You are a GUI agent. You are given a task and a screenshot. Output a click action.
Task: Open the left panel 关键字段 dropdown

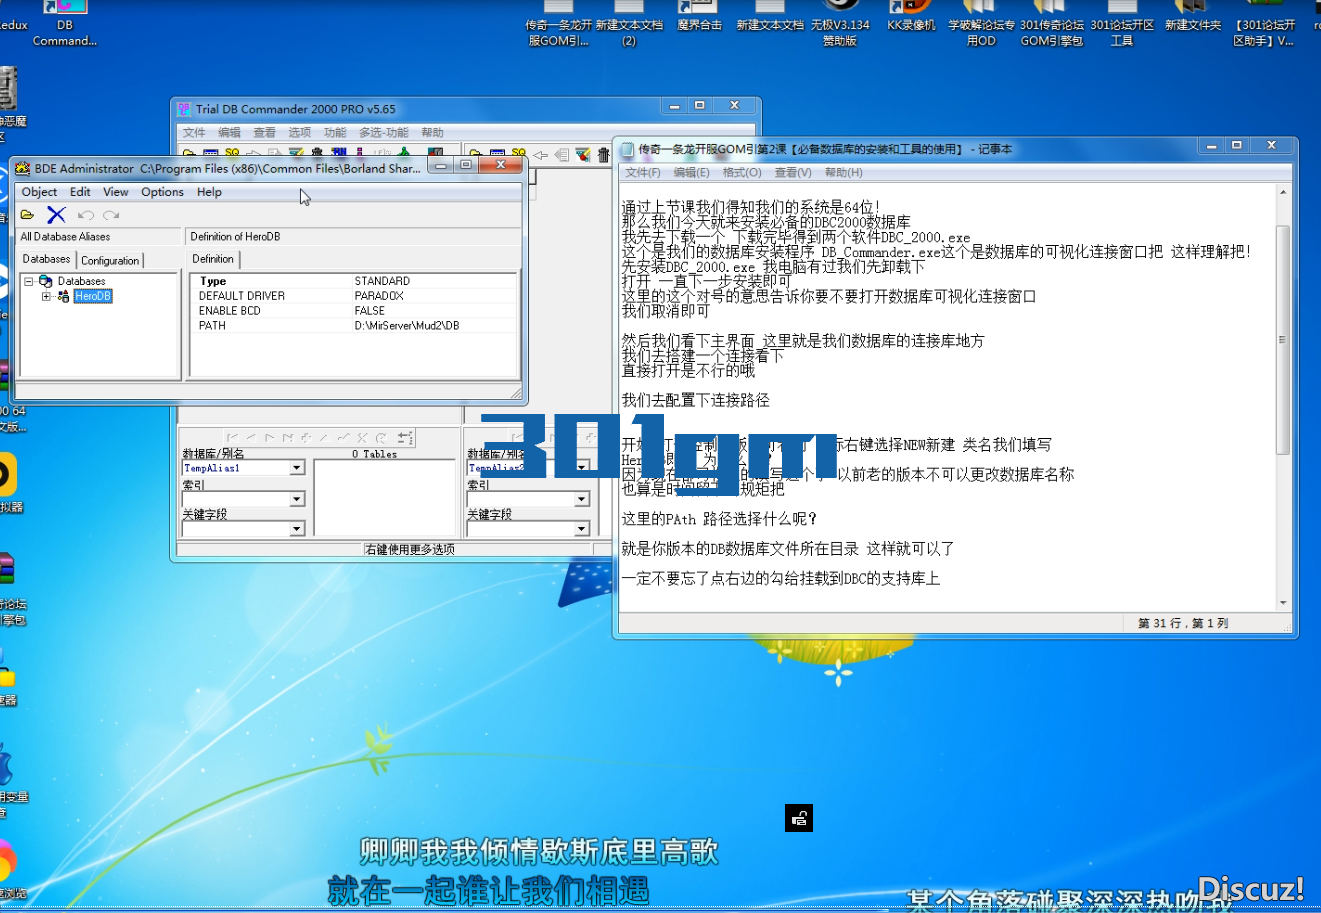click(297, 529)
